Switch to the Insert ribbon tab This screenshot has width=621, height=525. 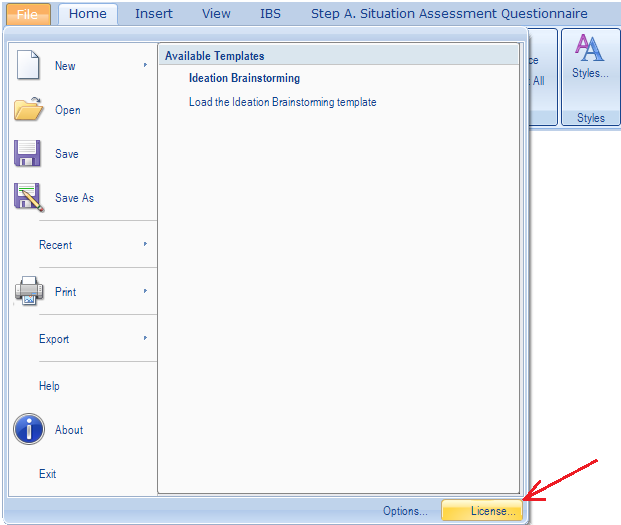[x=154, y=14]
